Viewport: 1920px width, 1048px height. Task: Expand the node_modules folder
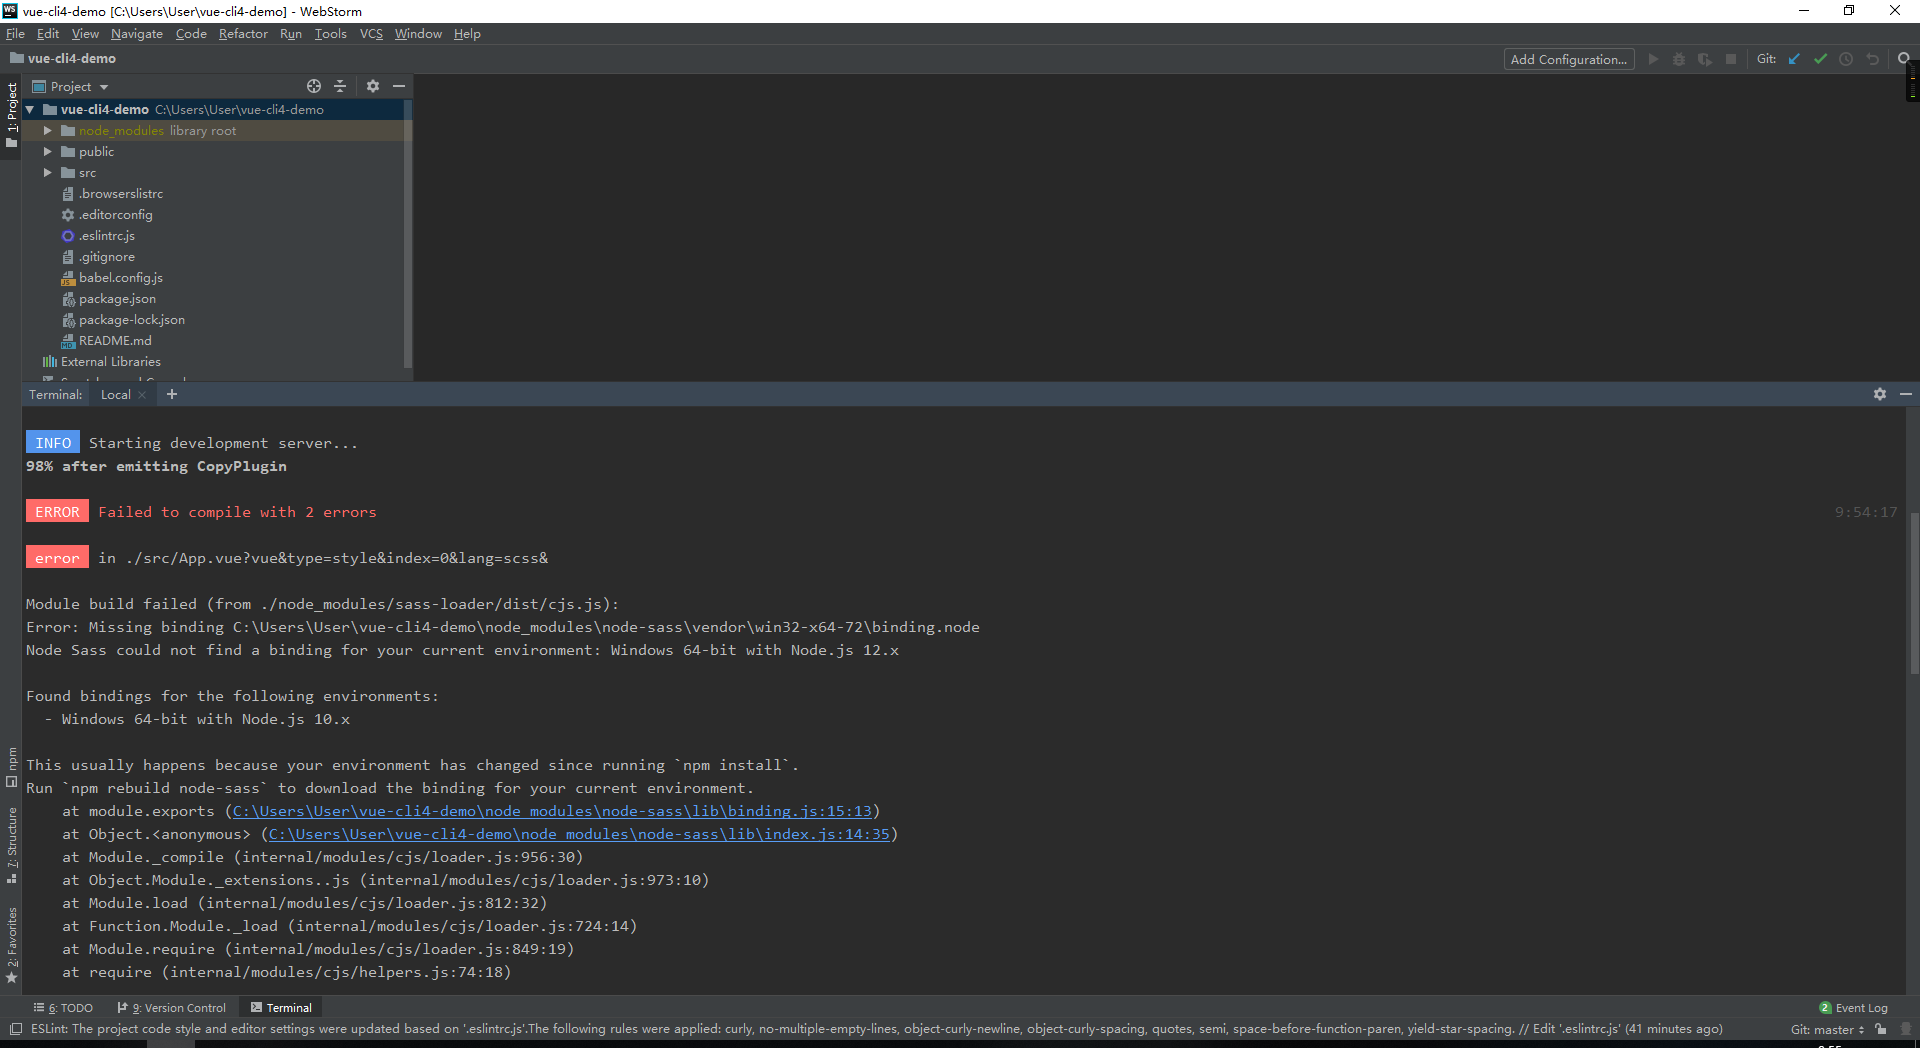point(47,131)
